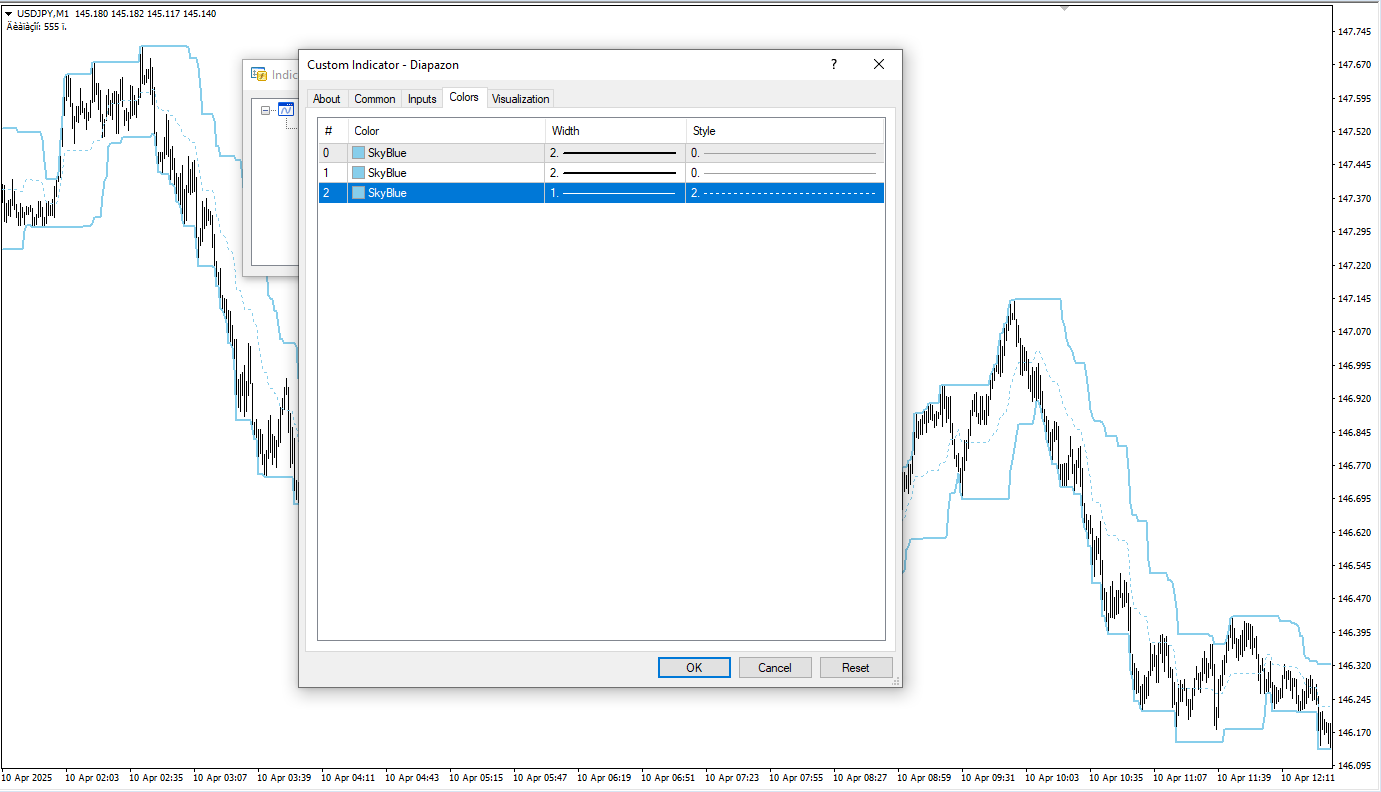The height and width of the screenshot is (792, 1381).
Task: Open the Common tab
Action: tap(375, 99)
